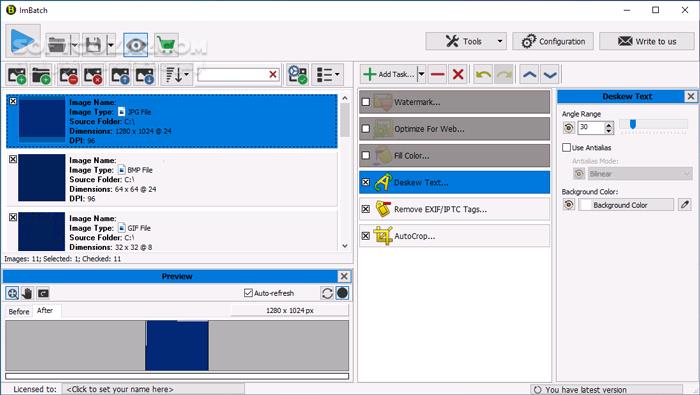This screenshot has height=395, width=700.
Task: Tick the Use Antialias checkbox
Action: point(567,147)
